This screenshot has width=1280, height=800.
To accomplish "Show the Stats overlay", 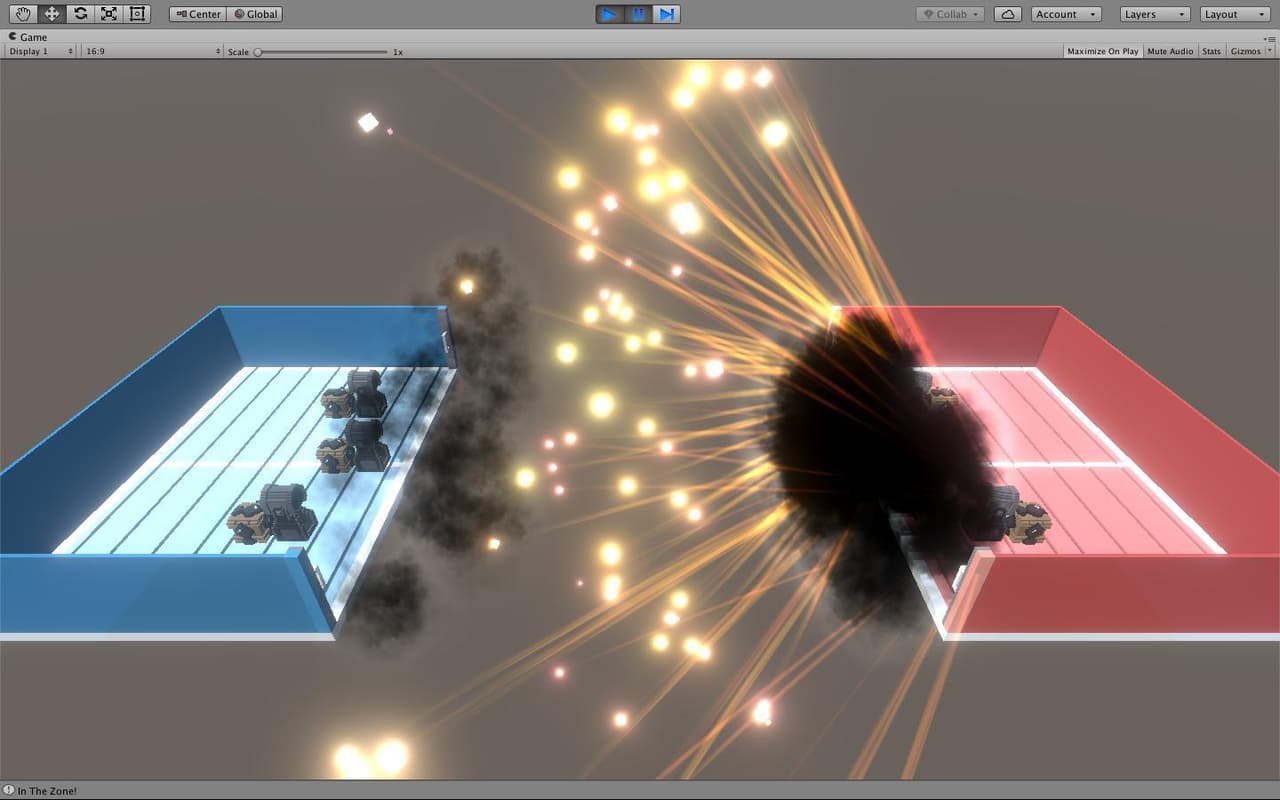I will (1211, 51).
